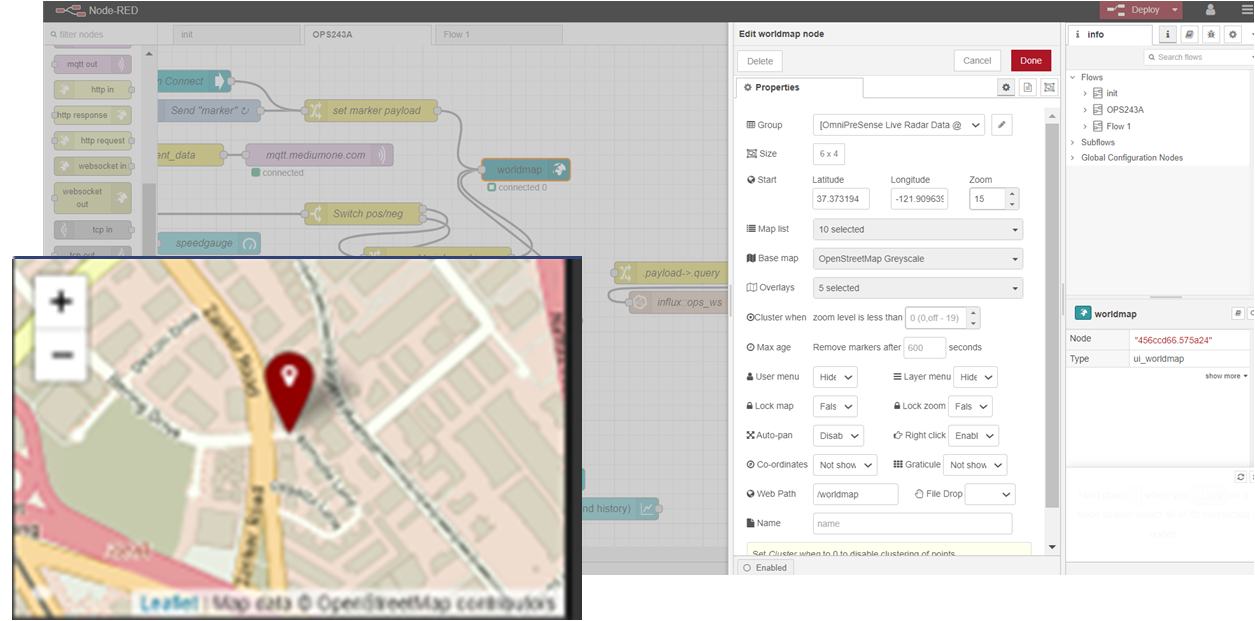Open the debug messages bug icon
This screenshot has height=621, width=1255.
click(x=1211, y=34)
